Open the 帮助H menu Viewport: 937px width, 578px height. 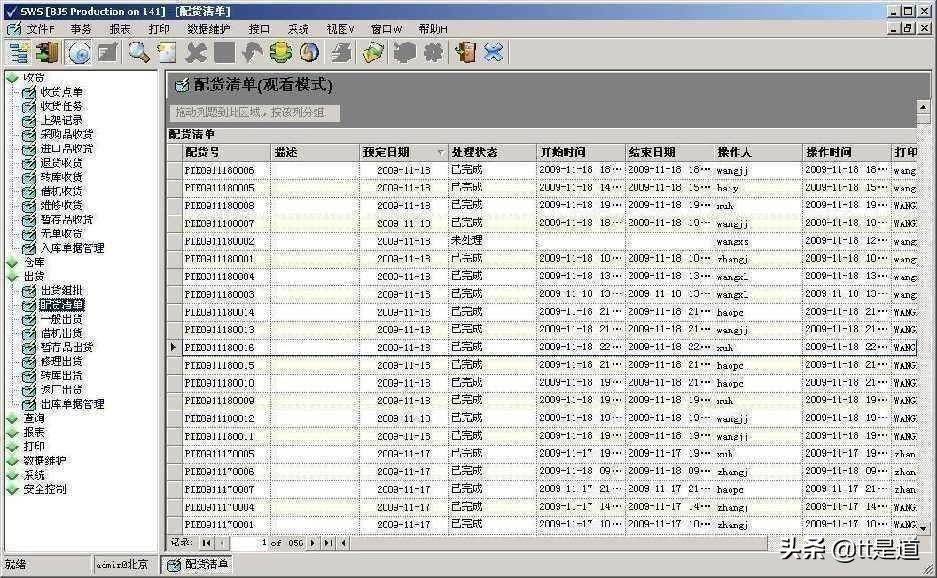[x=433, y=29]
